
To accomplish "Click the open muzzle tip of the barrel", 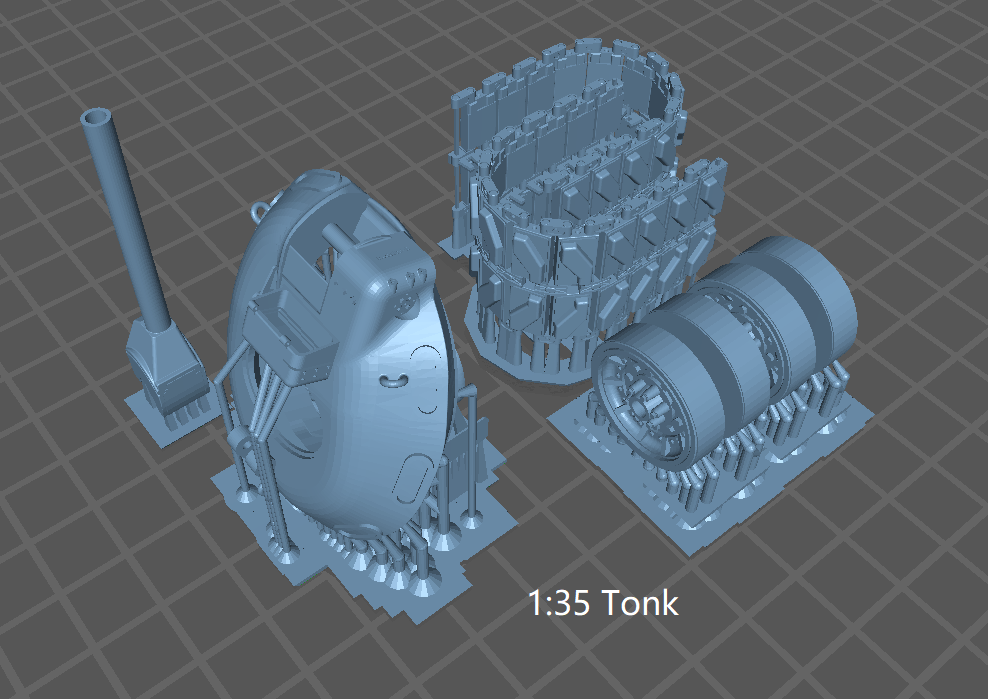I will coord(97,119).
